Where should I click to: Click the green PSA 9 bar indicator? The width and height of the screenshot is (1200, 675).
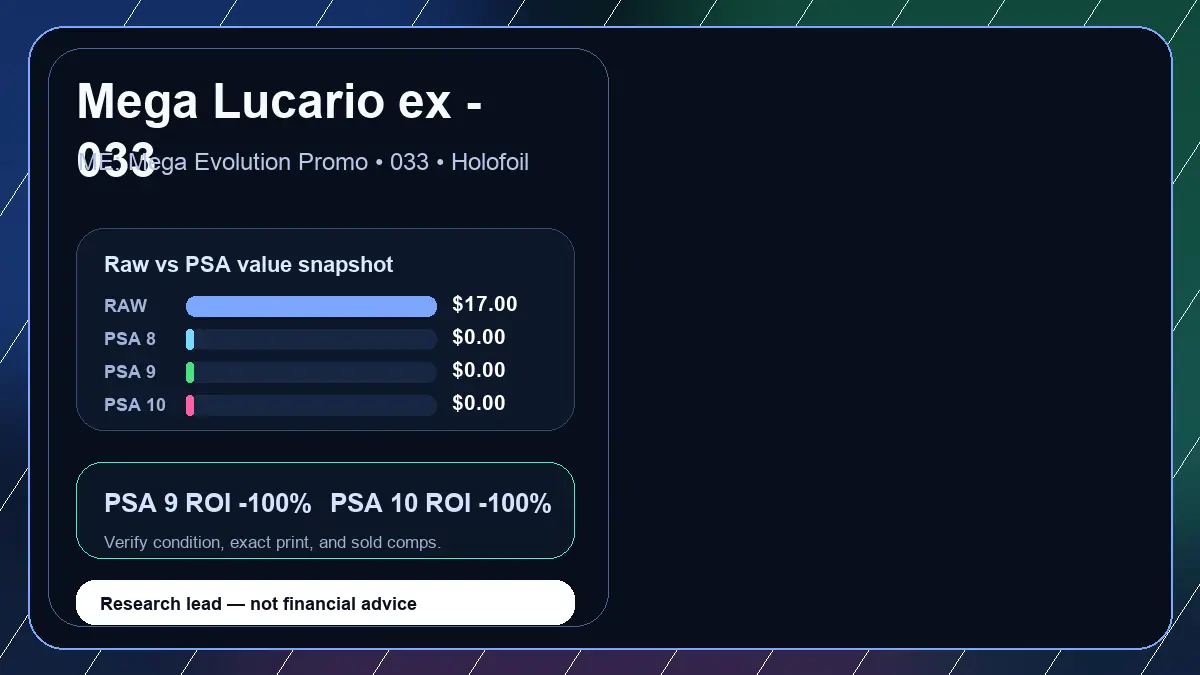click(x=190, y=372)
